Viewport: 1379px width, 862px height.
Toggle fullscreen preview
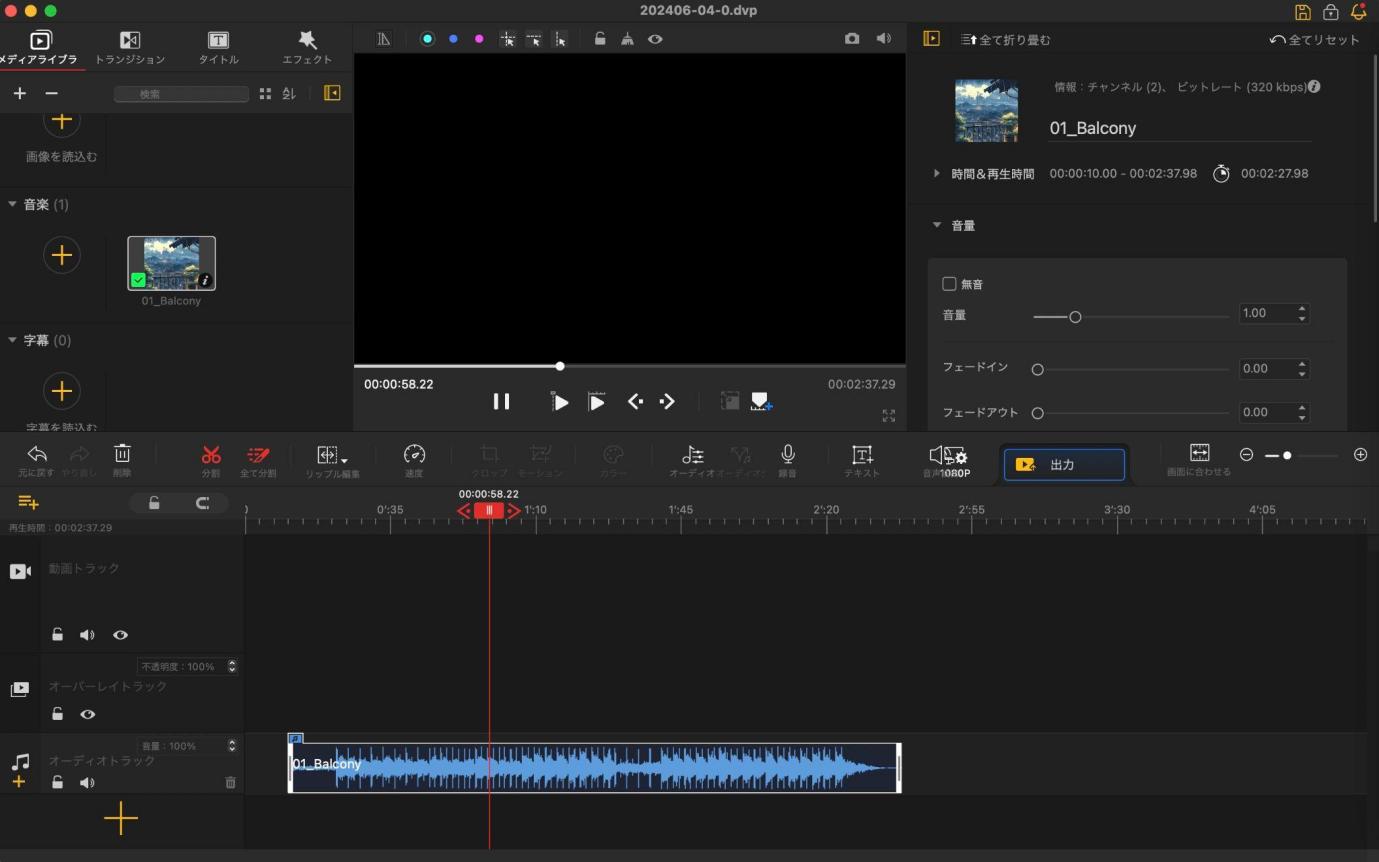888,415
